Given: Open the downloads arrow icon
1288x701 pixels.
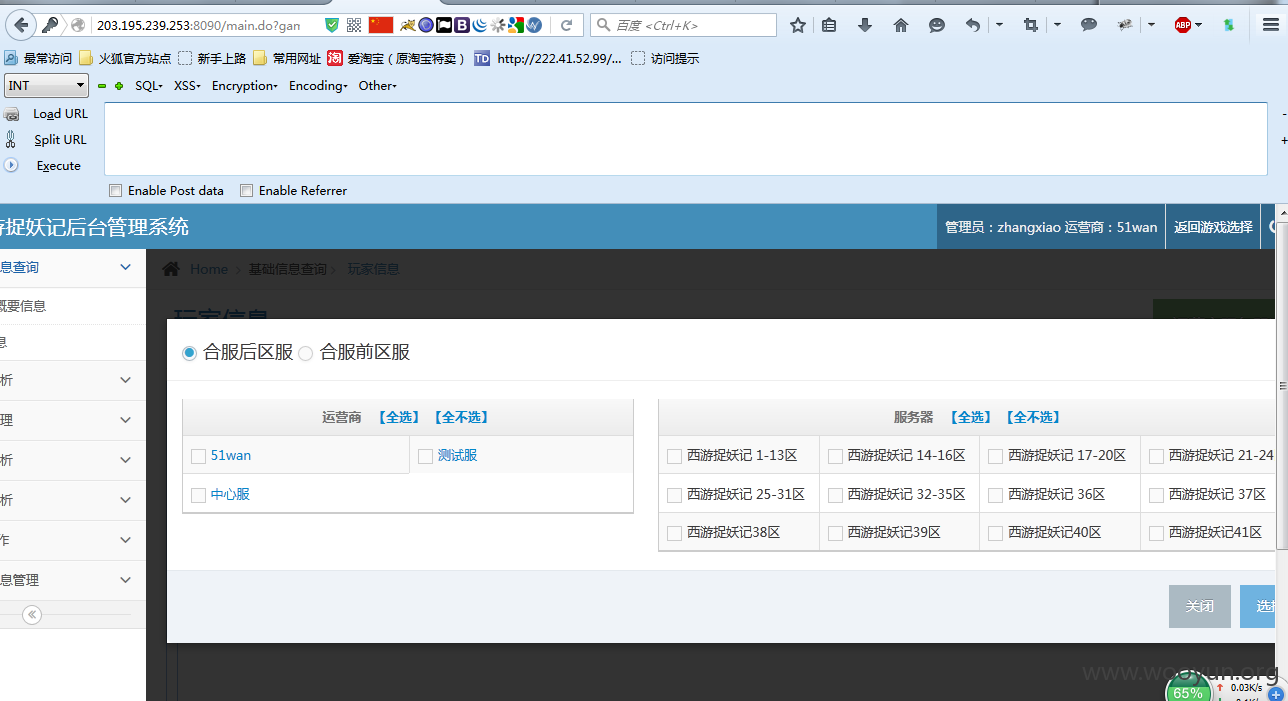Looking at the screenshot, I should 865,25.
